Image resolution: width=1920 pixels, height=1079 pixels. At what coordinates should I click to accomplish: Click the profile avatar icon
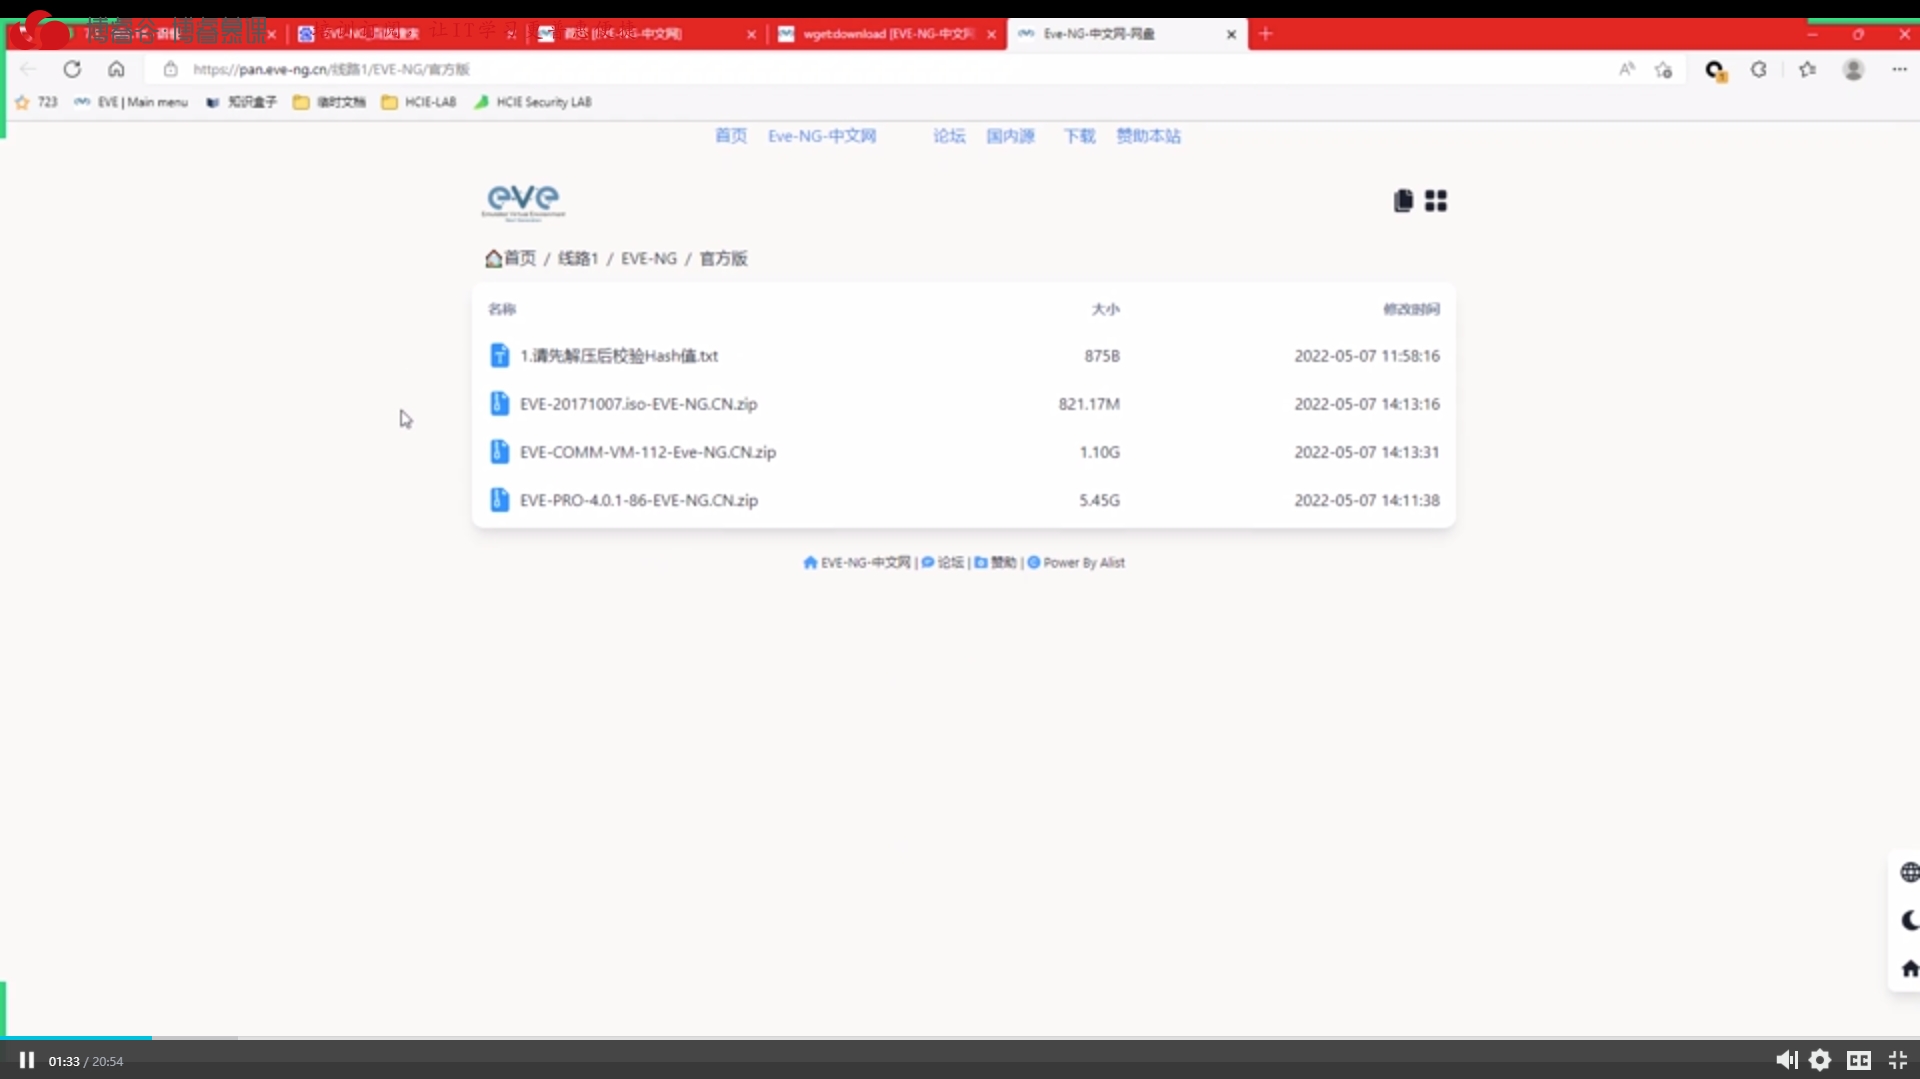point(1853,69)
